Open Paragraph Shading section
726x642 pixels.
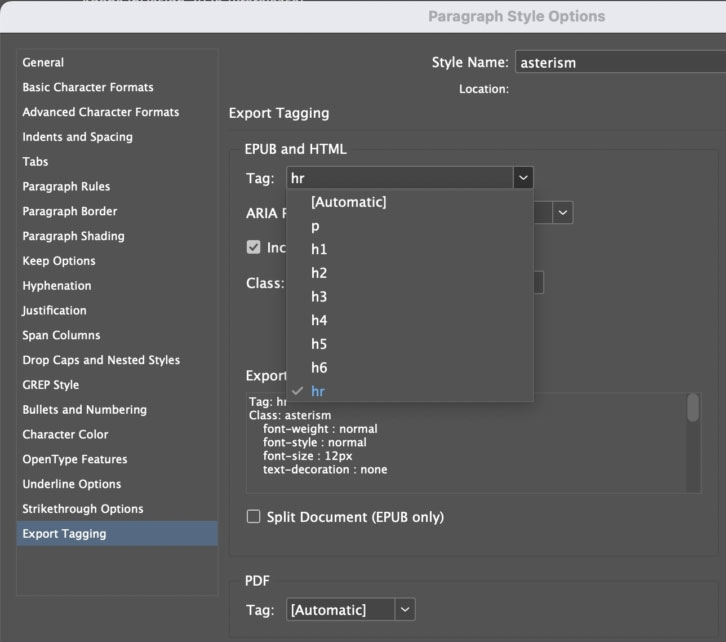point(117,236)
